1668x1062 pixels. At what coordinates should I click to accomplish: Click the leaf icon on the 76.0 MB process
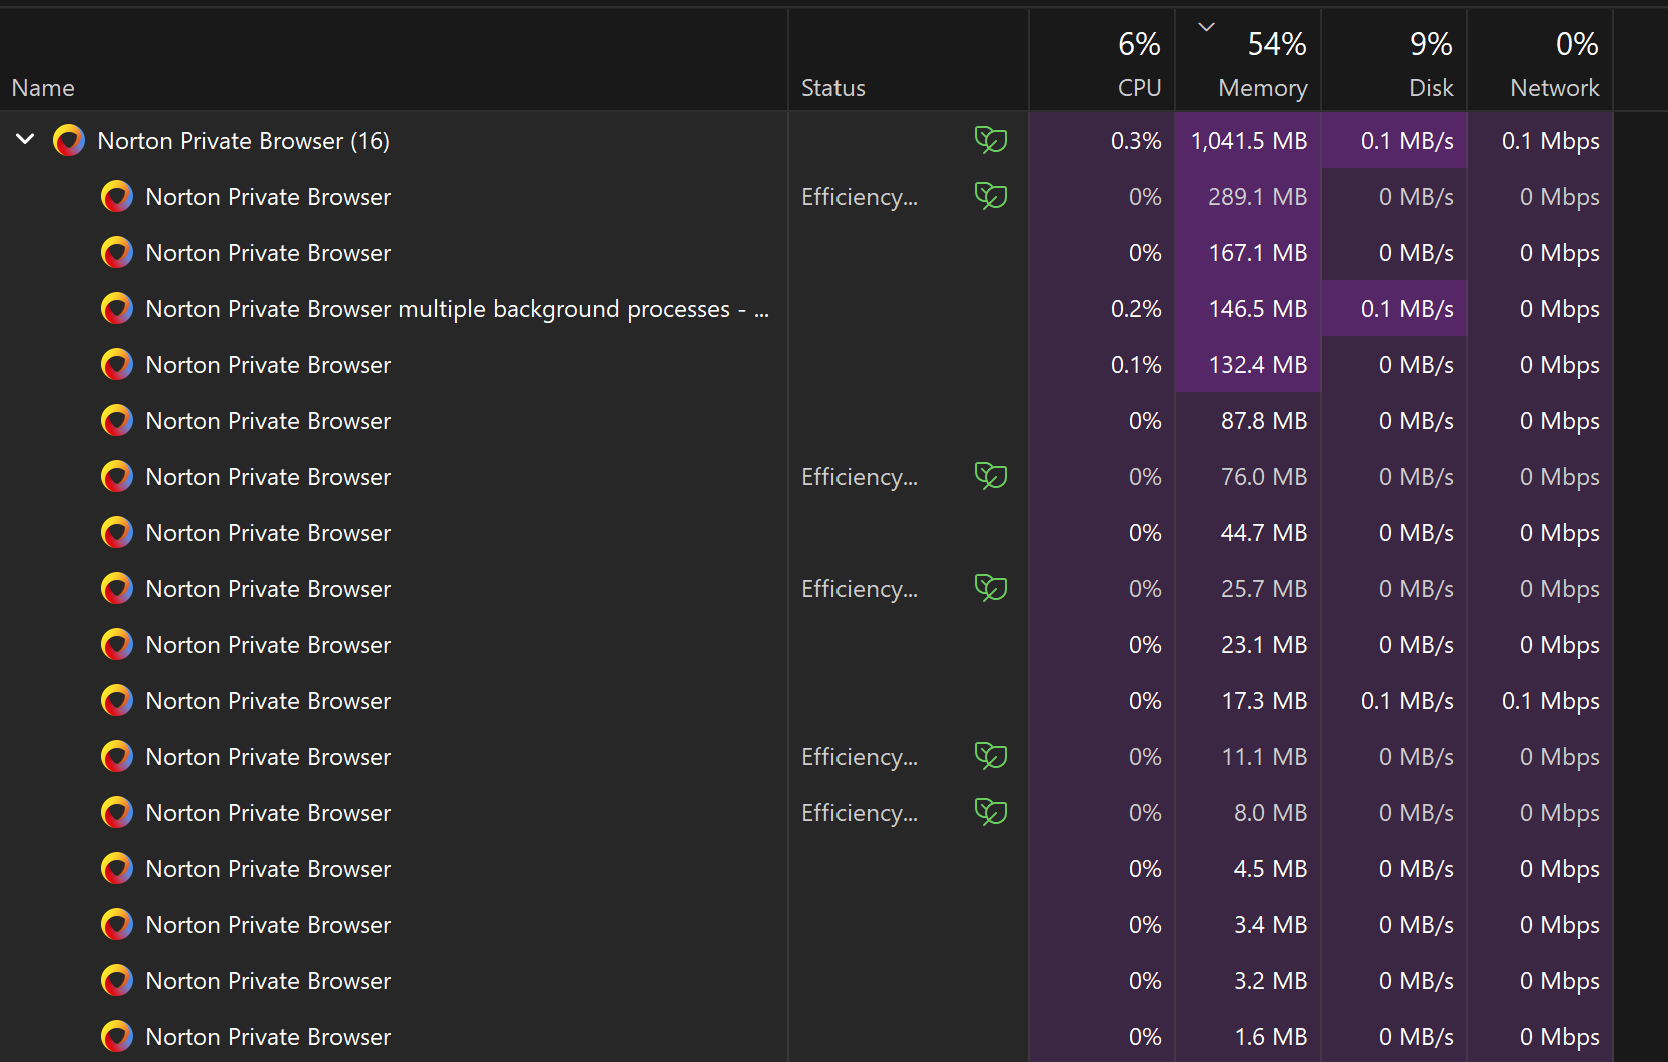[x=991, y=476]
